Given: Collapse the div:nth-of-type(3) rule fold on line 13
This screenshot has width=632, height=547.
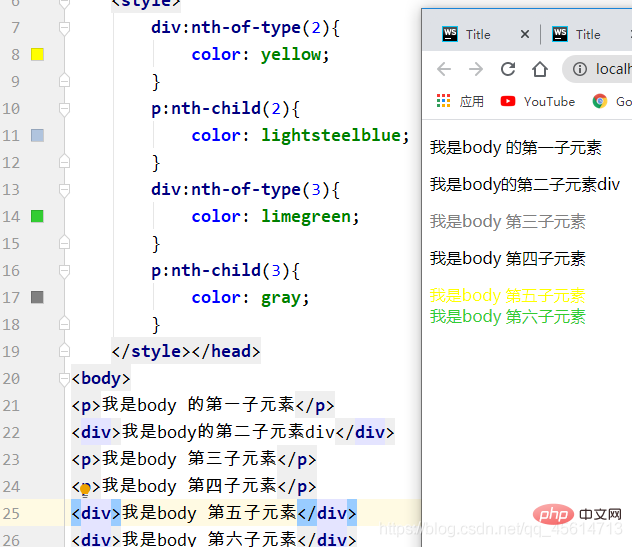Looking at the screenshot, I should [64, 190].
